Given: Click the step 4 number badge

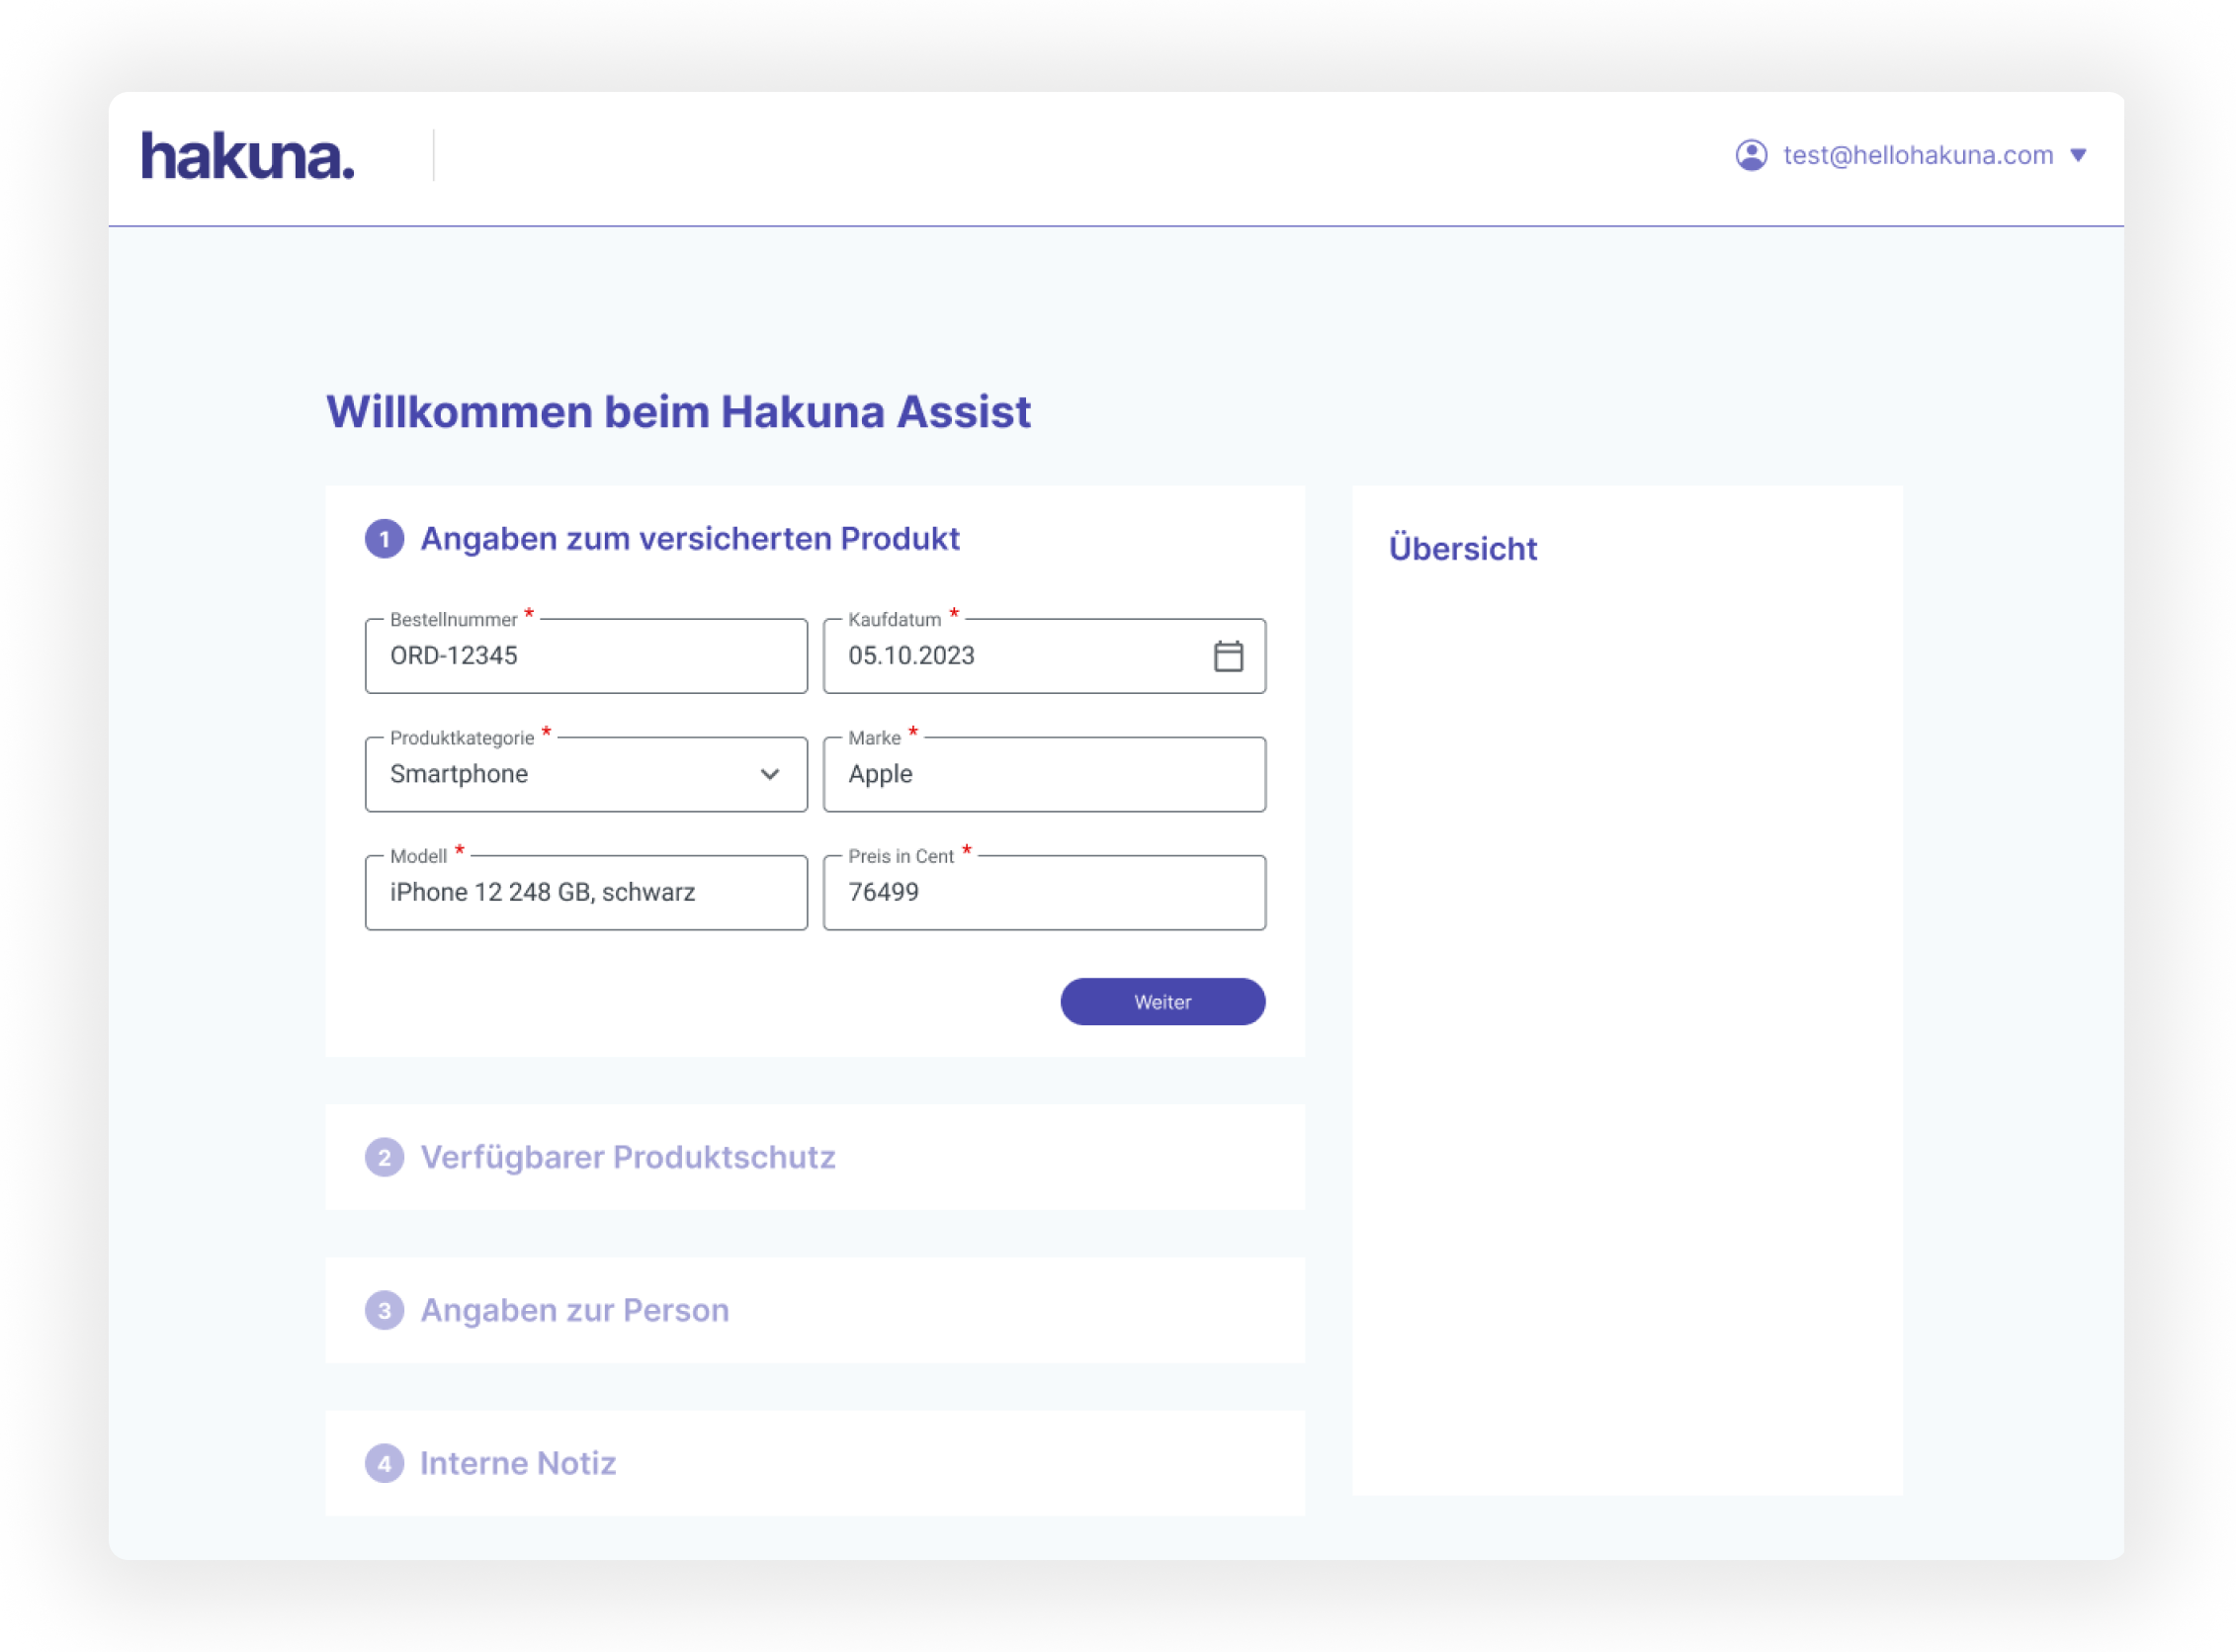Looking at the screenshot, I should tap(384, 1463).
